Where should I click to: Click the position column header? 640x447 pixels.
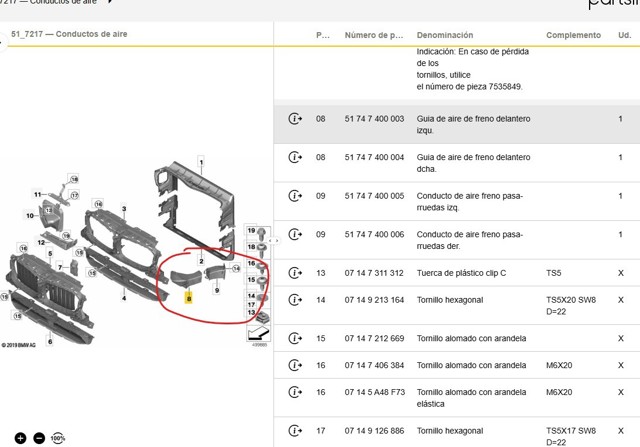point(323,35)
